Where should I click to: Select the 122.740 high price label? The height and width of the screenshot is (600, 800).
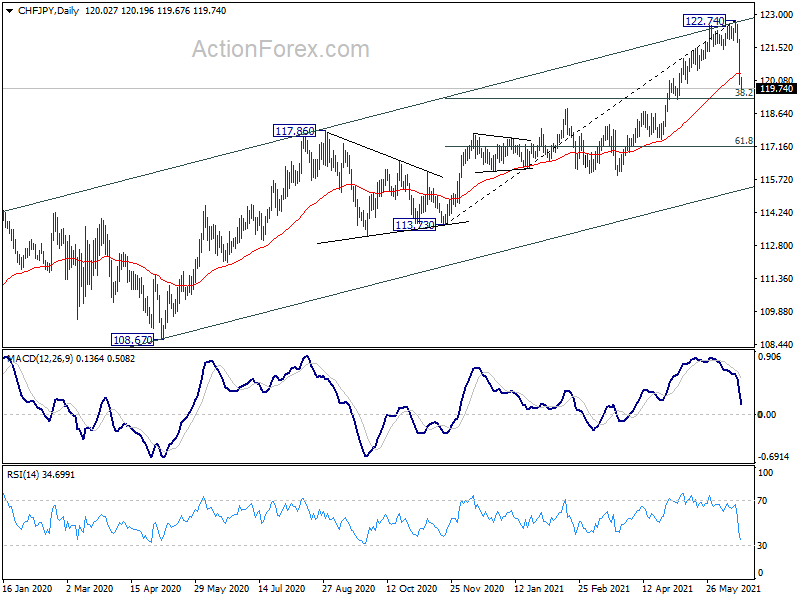(705, 21)
